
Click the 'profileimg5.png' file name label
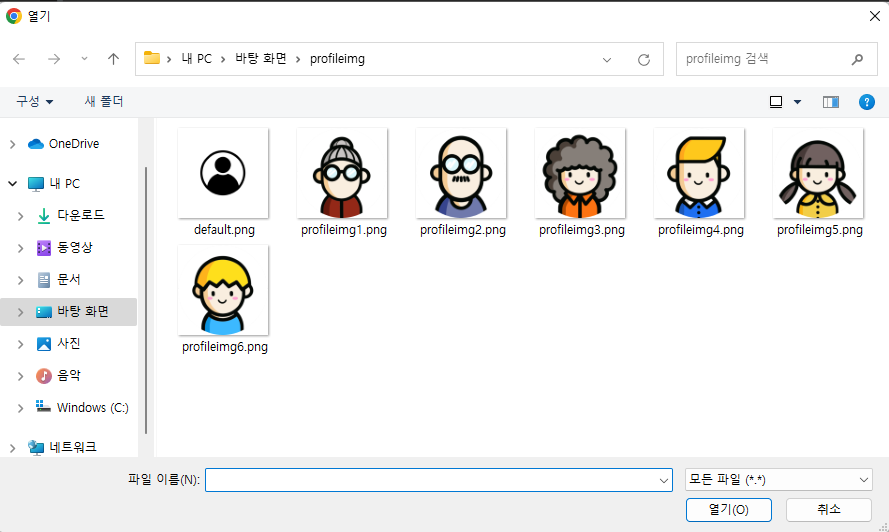820,230
